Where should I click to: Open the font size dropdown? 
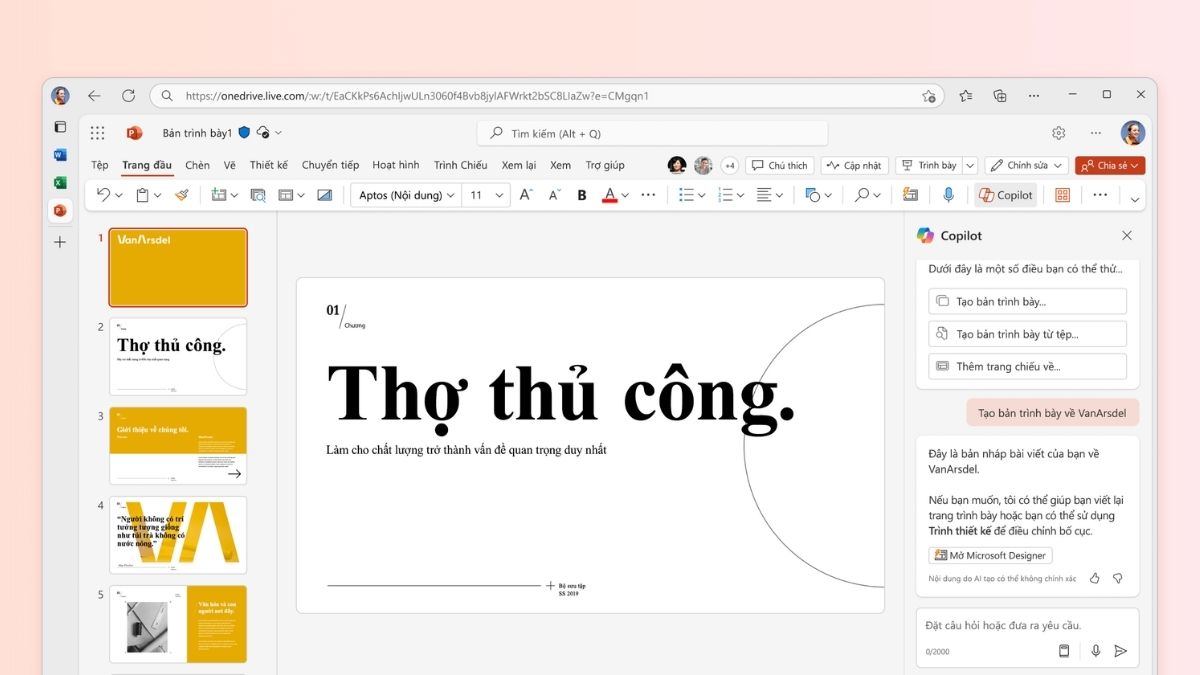click(x=485, y=195)
